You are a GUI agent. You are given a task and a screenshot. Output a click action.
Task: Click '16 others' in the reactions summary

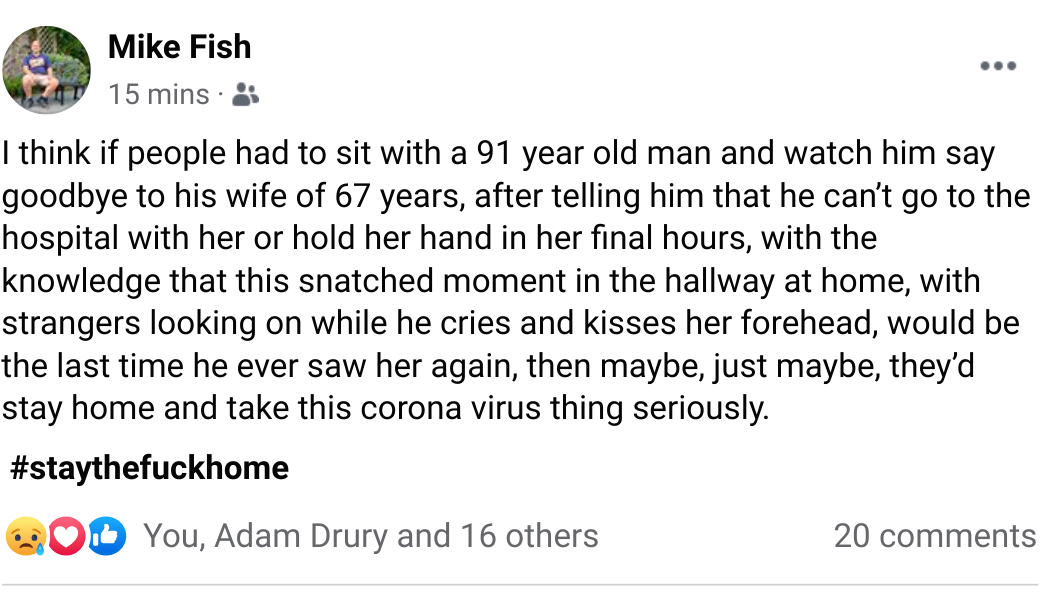point(530,536)
